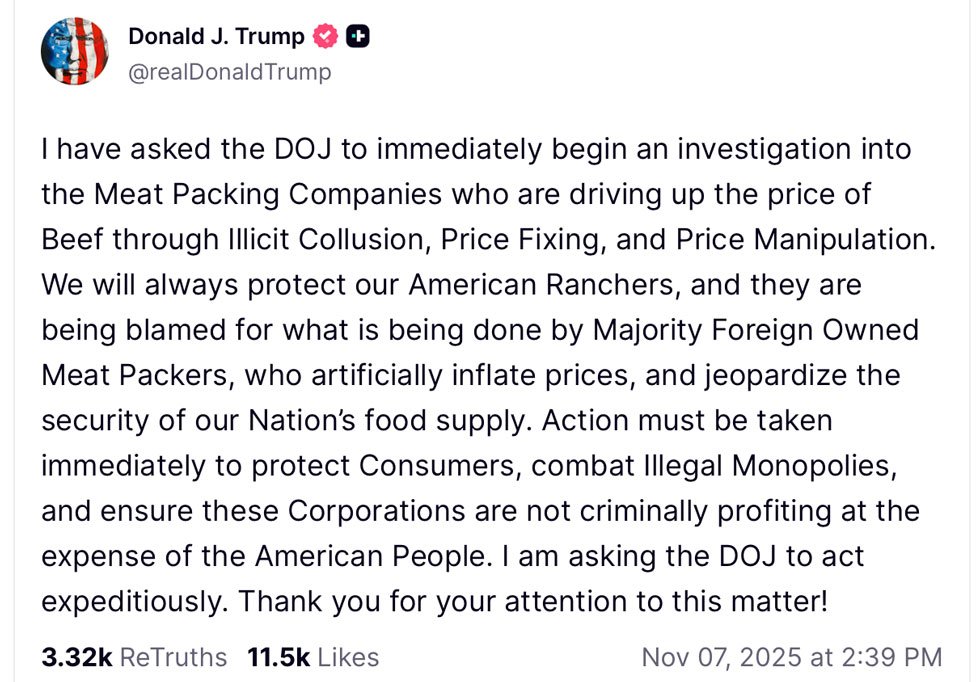Open the Donald J. Trump display name

click(x=216, y=38)
